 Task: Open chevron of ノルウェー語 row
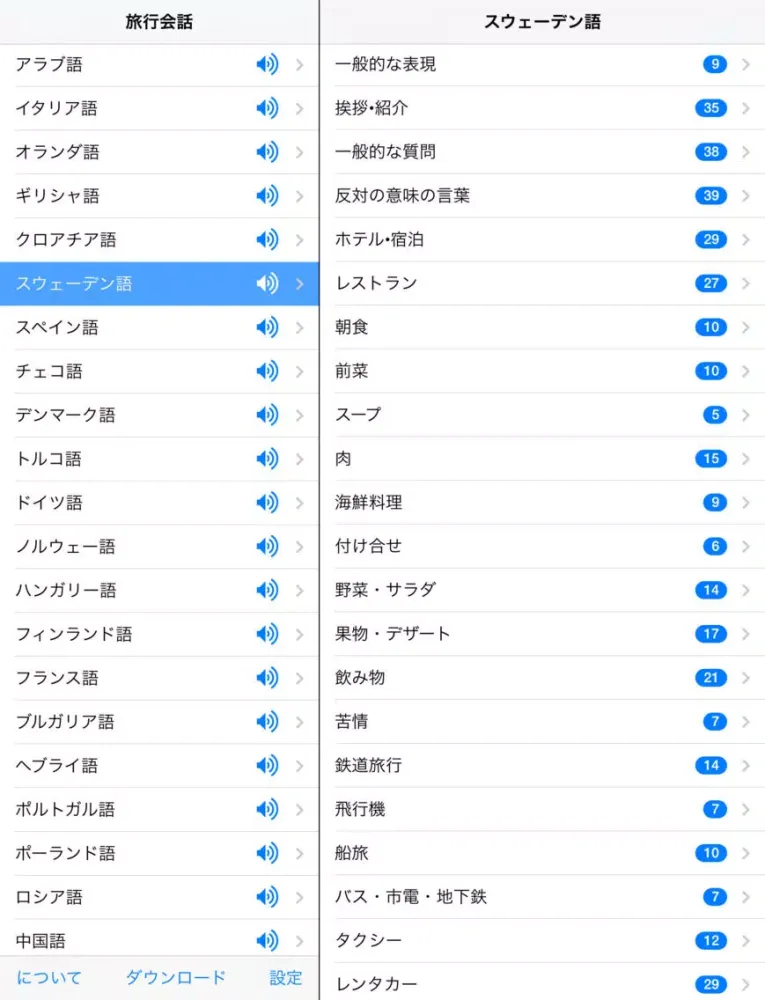[299, 547]
